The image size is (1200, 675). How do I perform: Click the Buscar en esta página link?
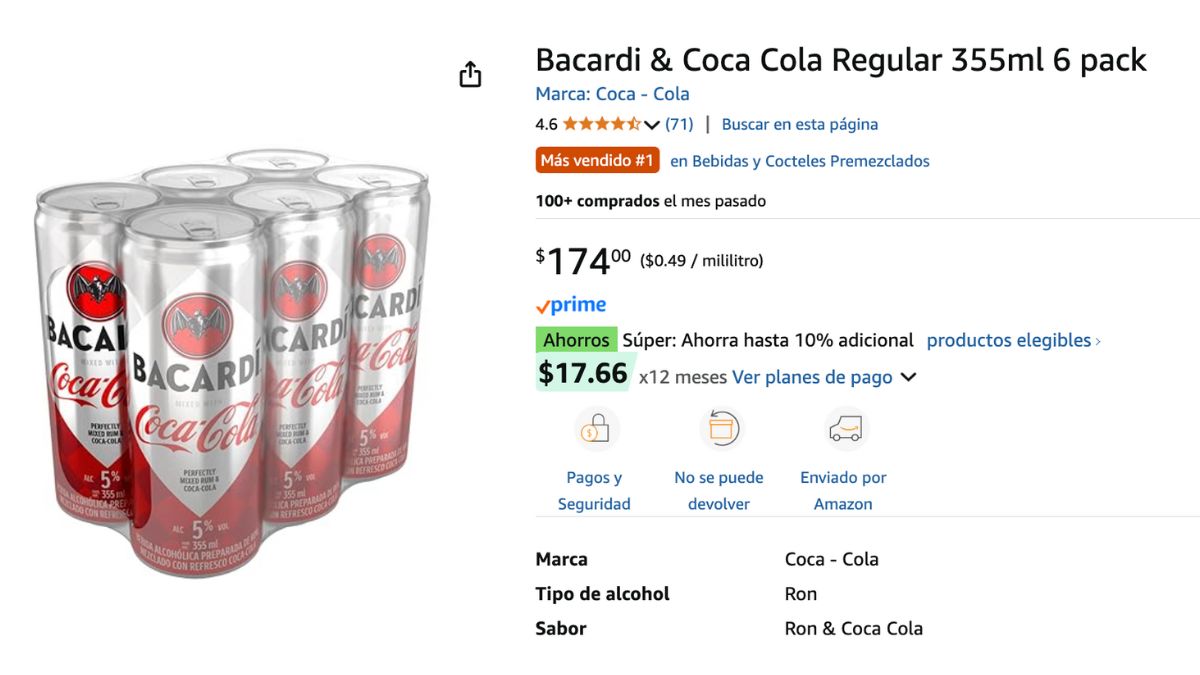(x=800, y=124)
